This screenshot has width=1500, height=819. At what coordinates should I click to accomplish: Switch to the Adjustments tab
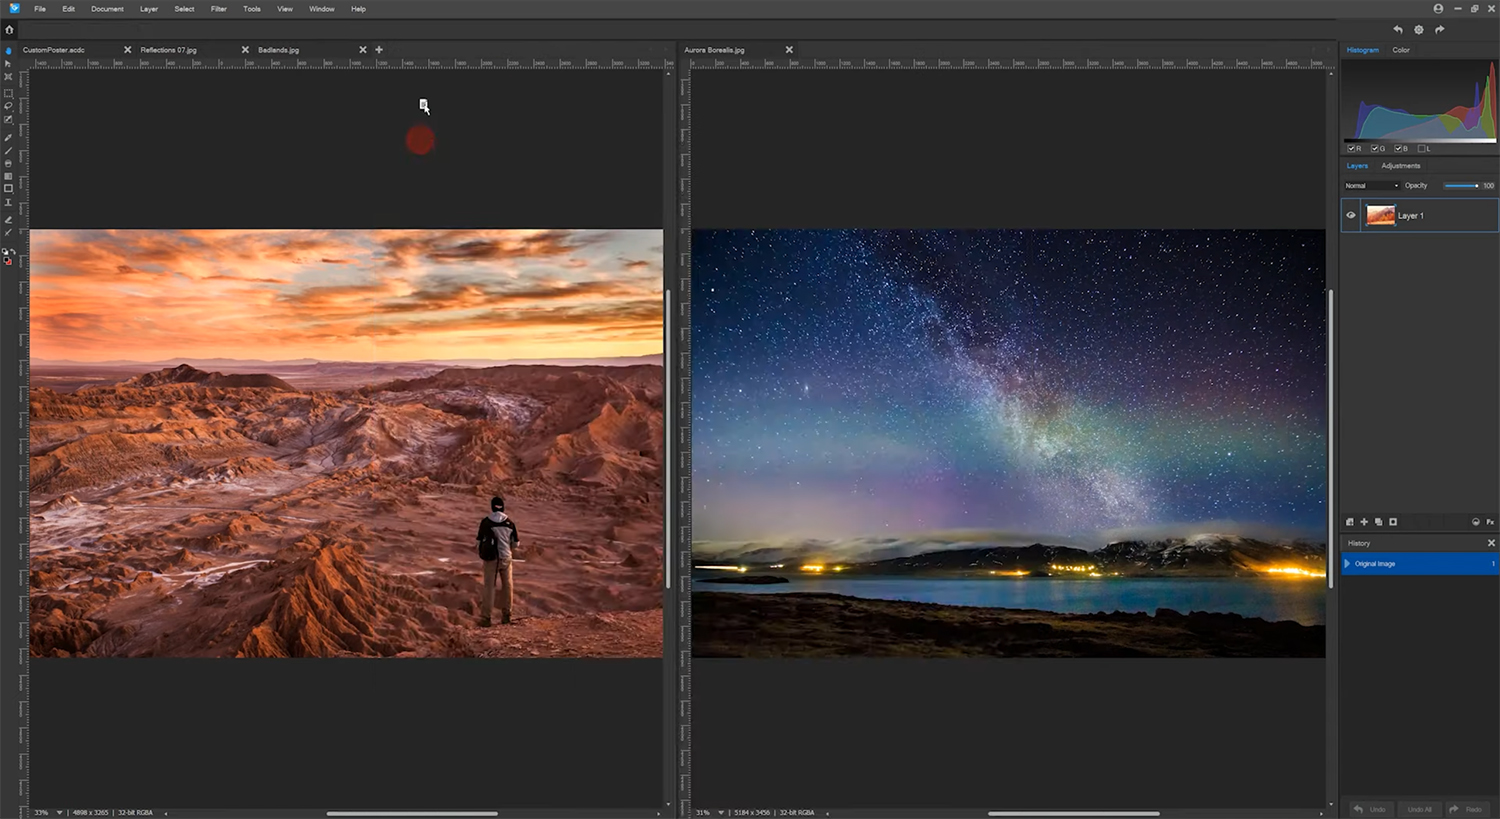point(1400,166)
